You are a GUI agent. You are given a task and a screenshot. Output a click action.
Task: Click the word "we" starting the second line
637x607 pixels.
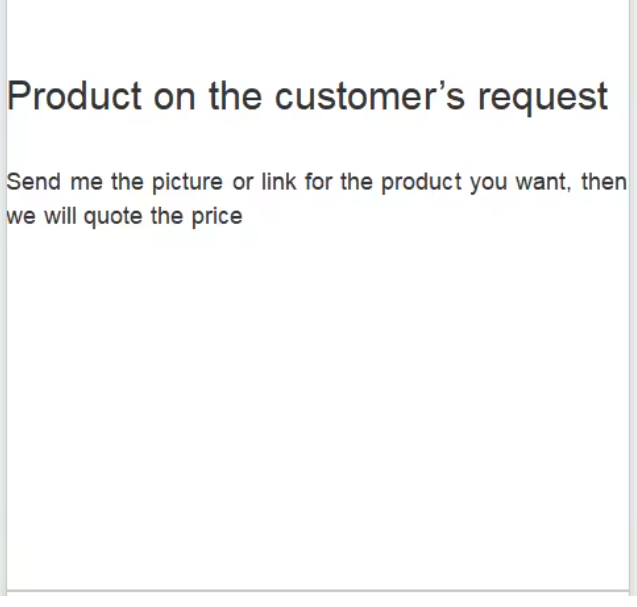21,216
